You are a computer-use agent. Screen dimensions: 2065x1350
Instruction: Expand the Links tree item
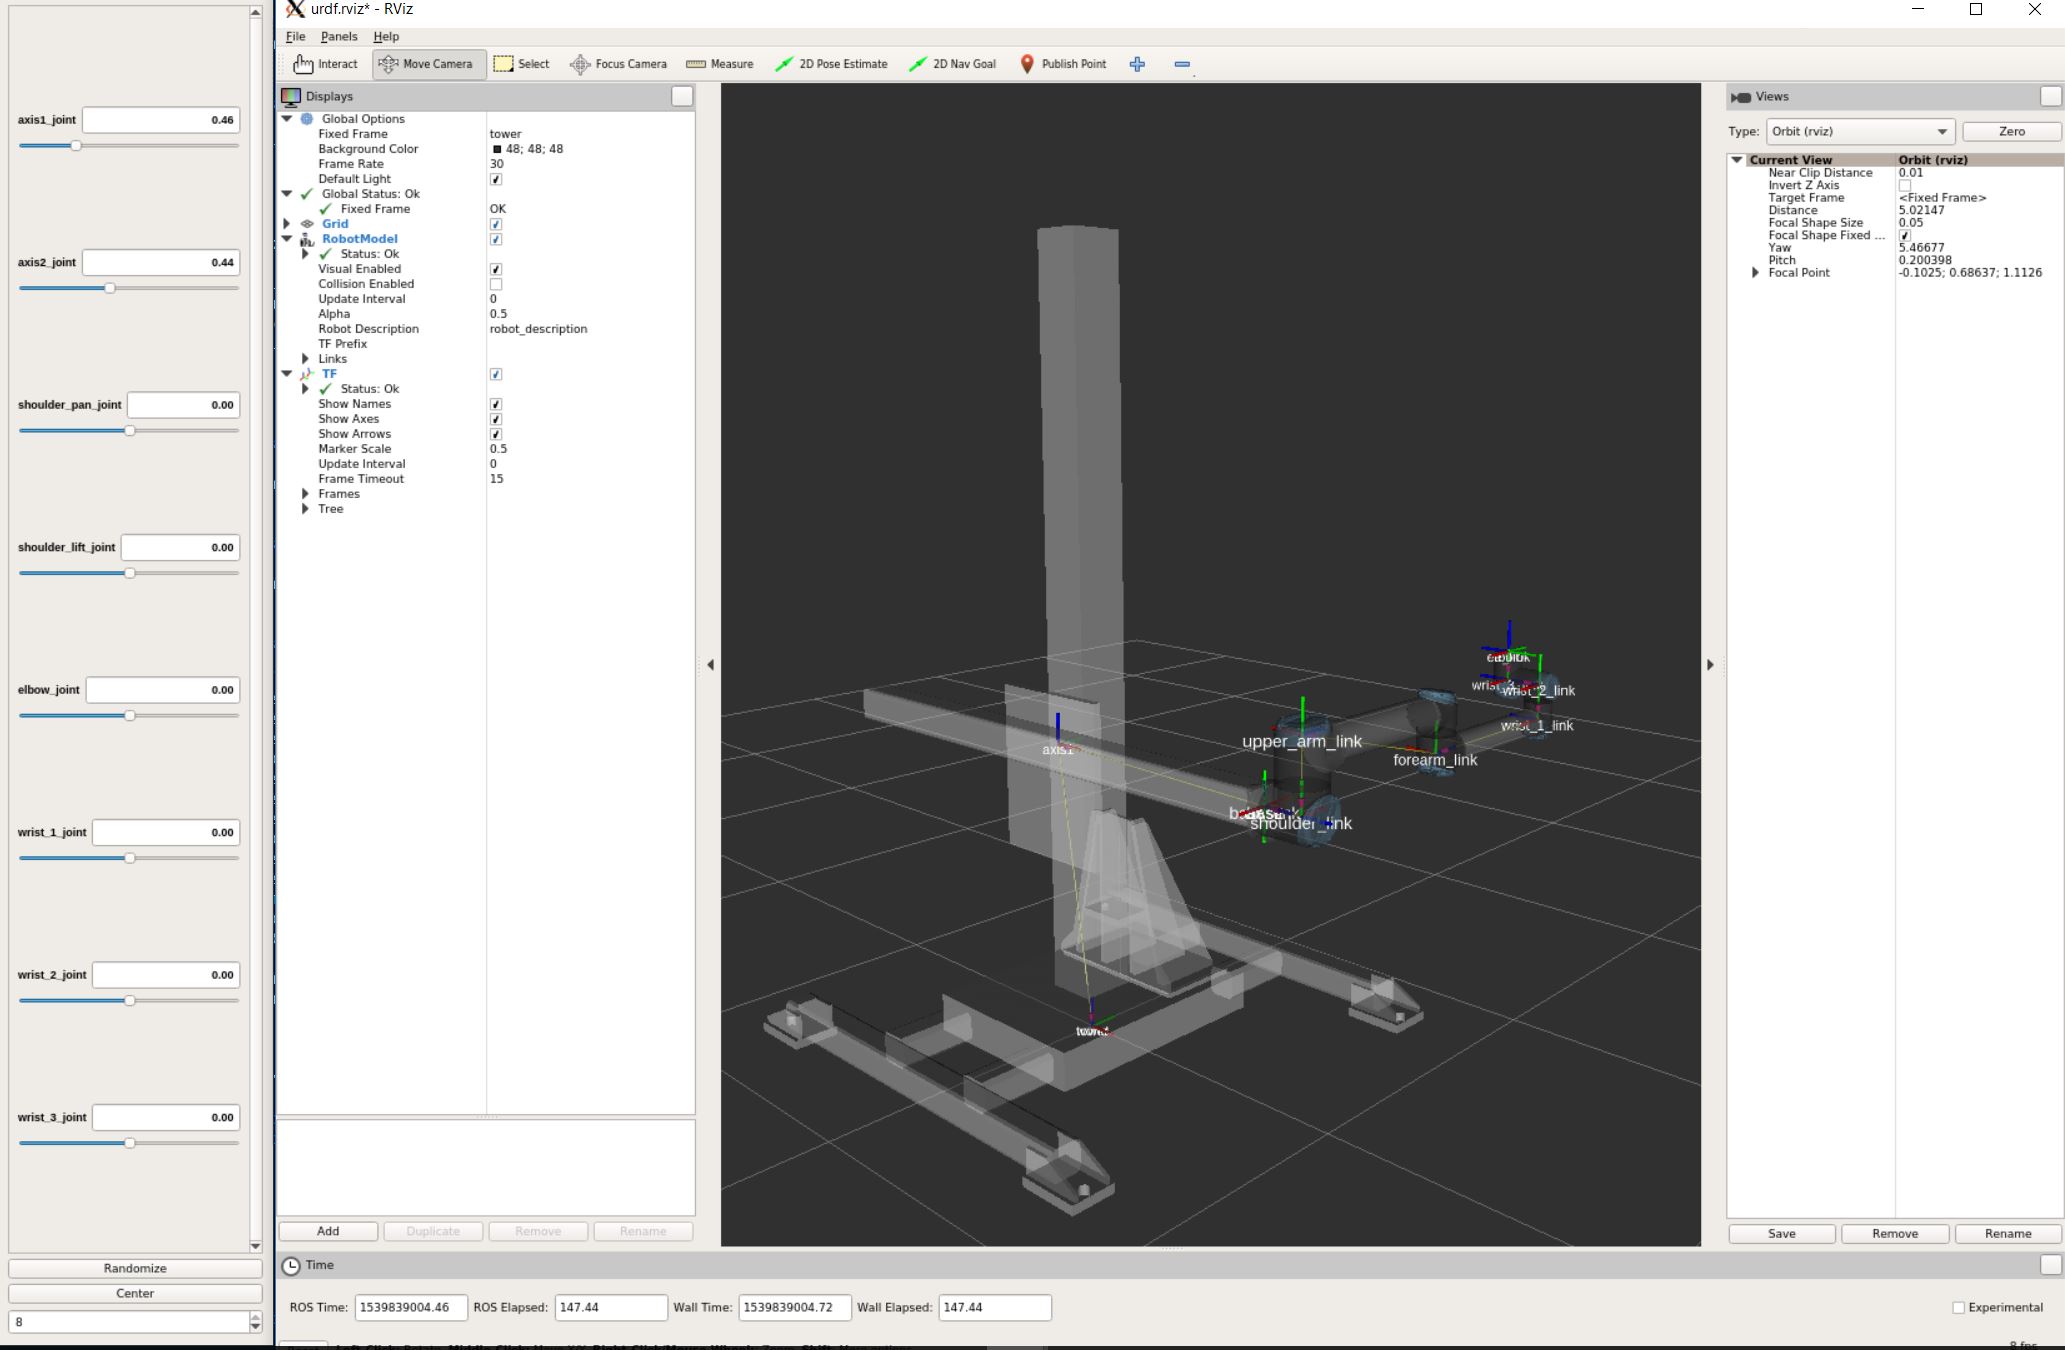306,359
